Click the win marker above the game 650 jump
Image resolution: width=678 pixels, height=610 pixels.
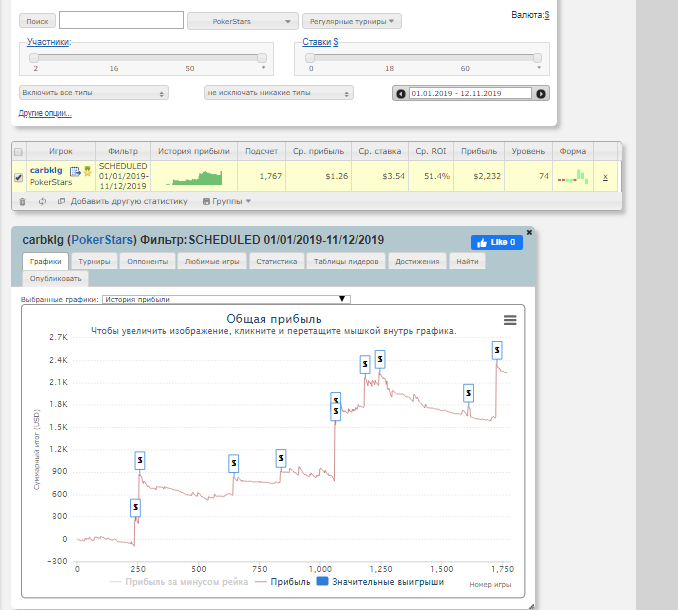click(233, 463)
